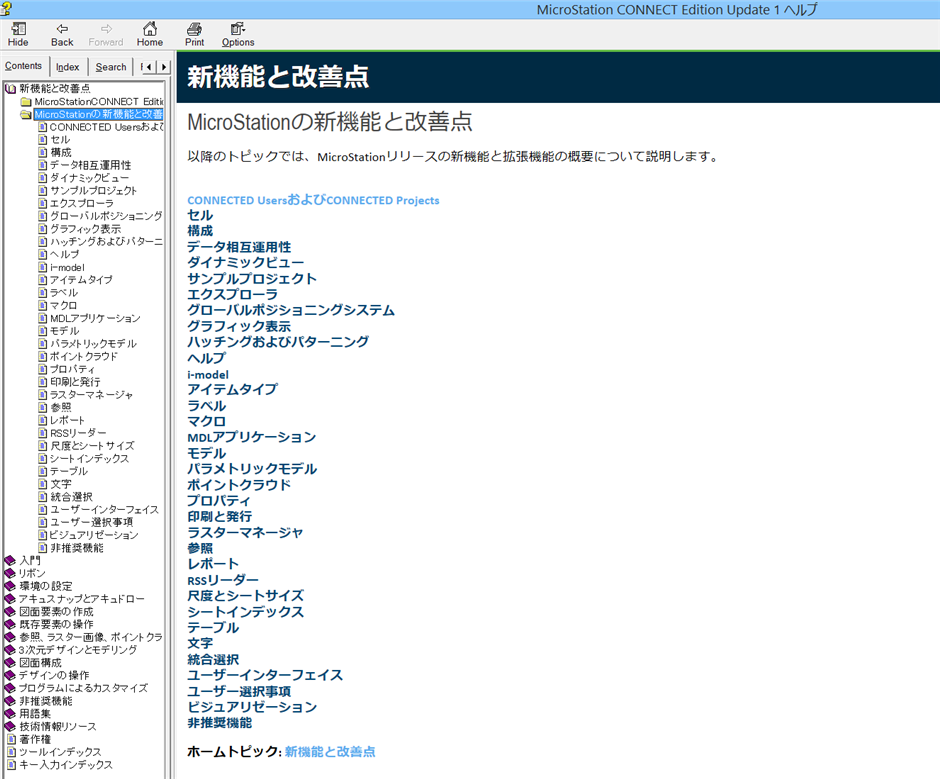
Task: Expand the 図面要素の作成 book
Action: click(x=10, y=612)
